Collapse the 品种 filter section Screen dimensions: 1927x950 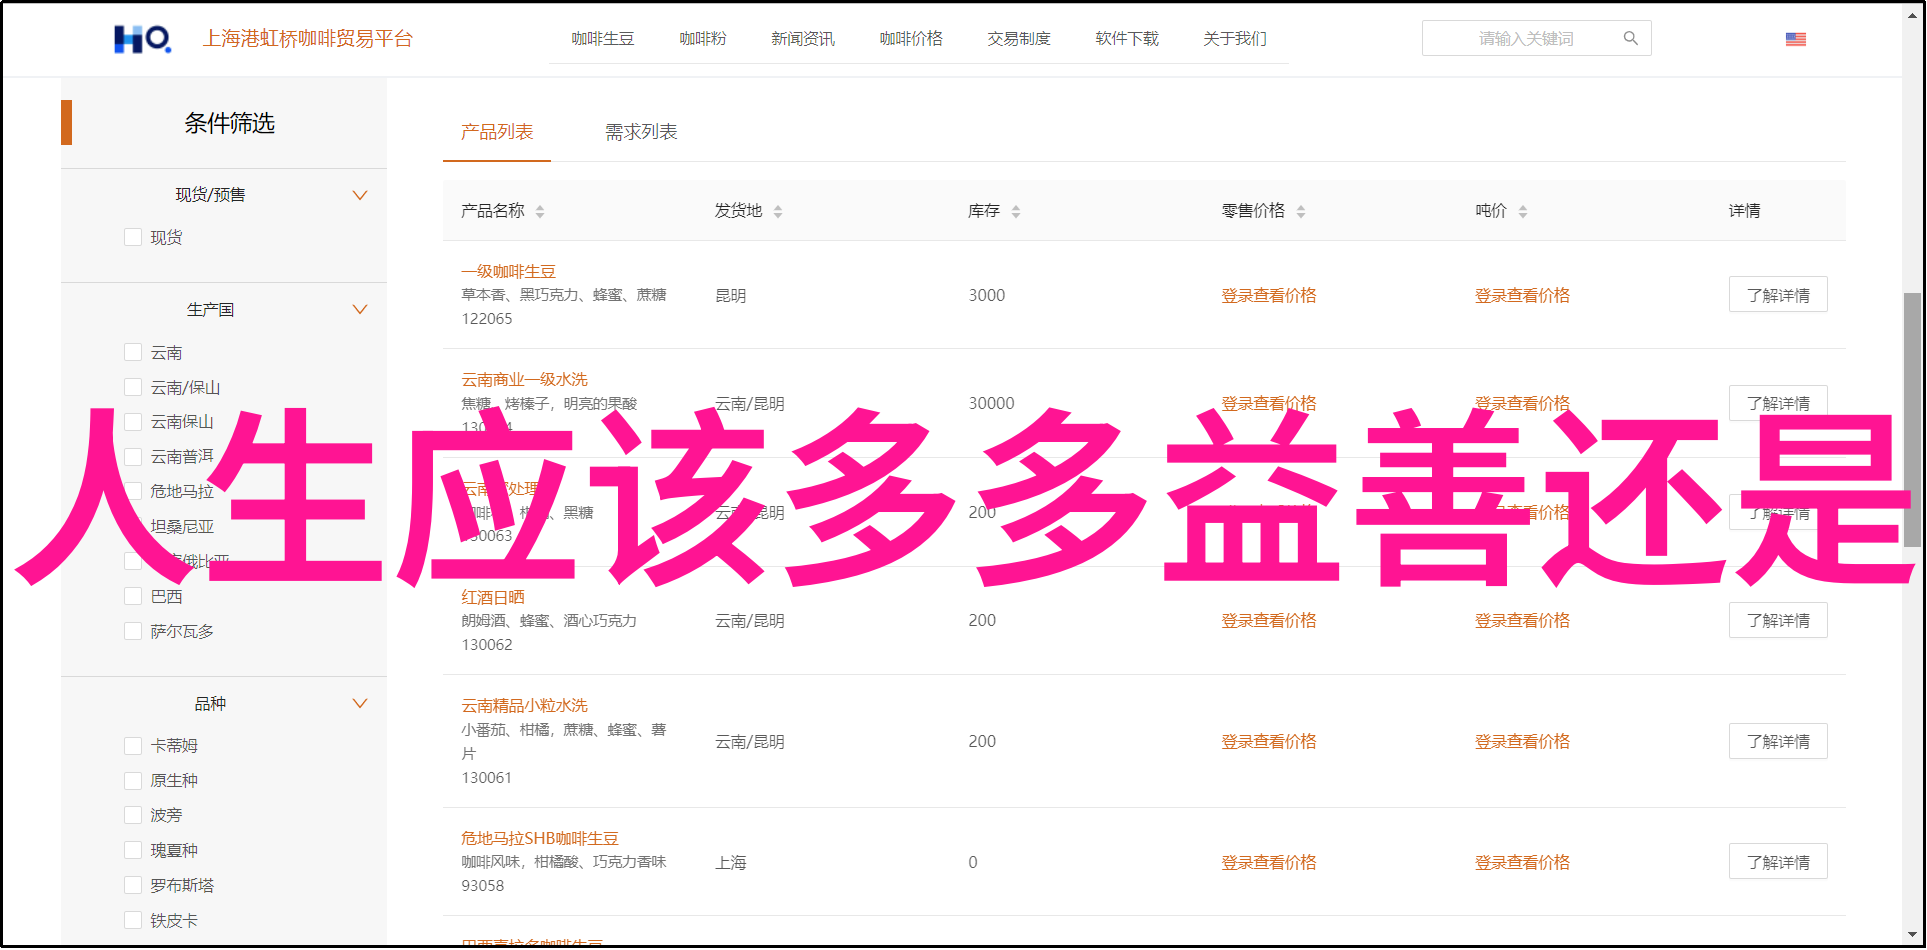(x=360, y=703)
